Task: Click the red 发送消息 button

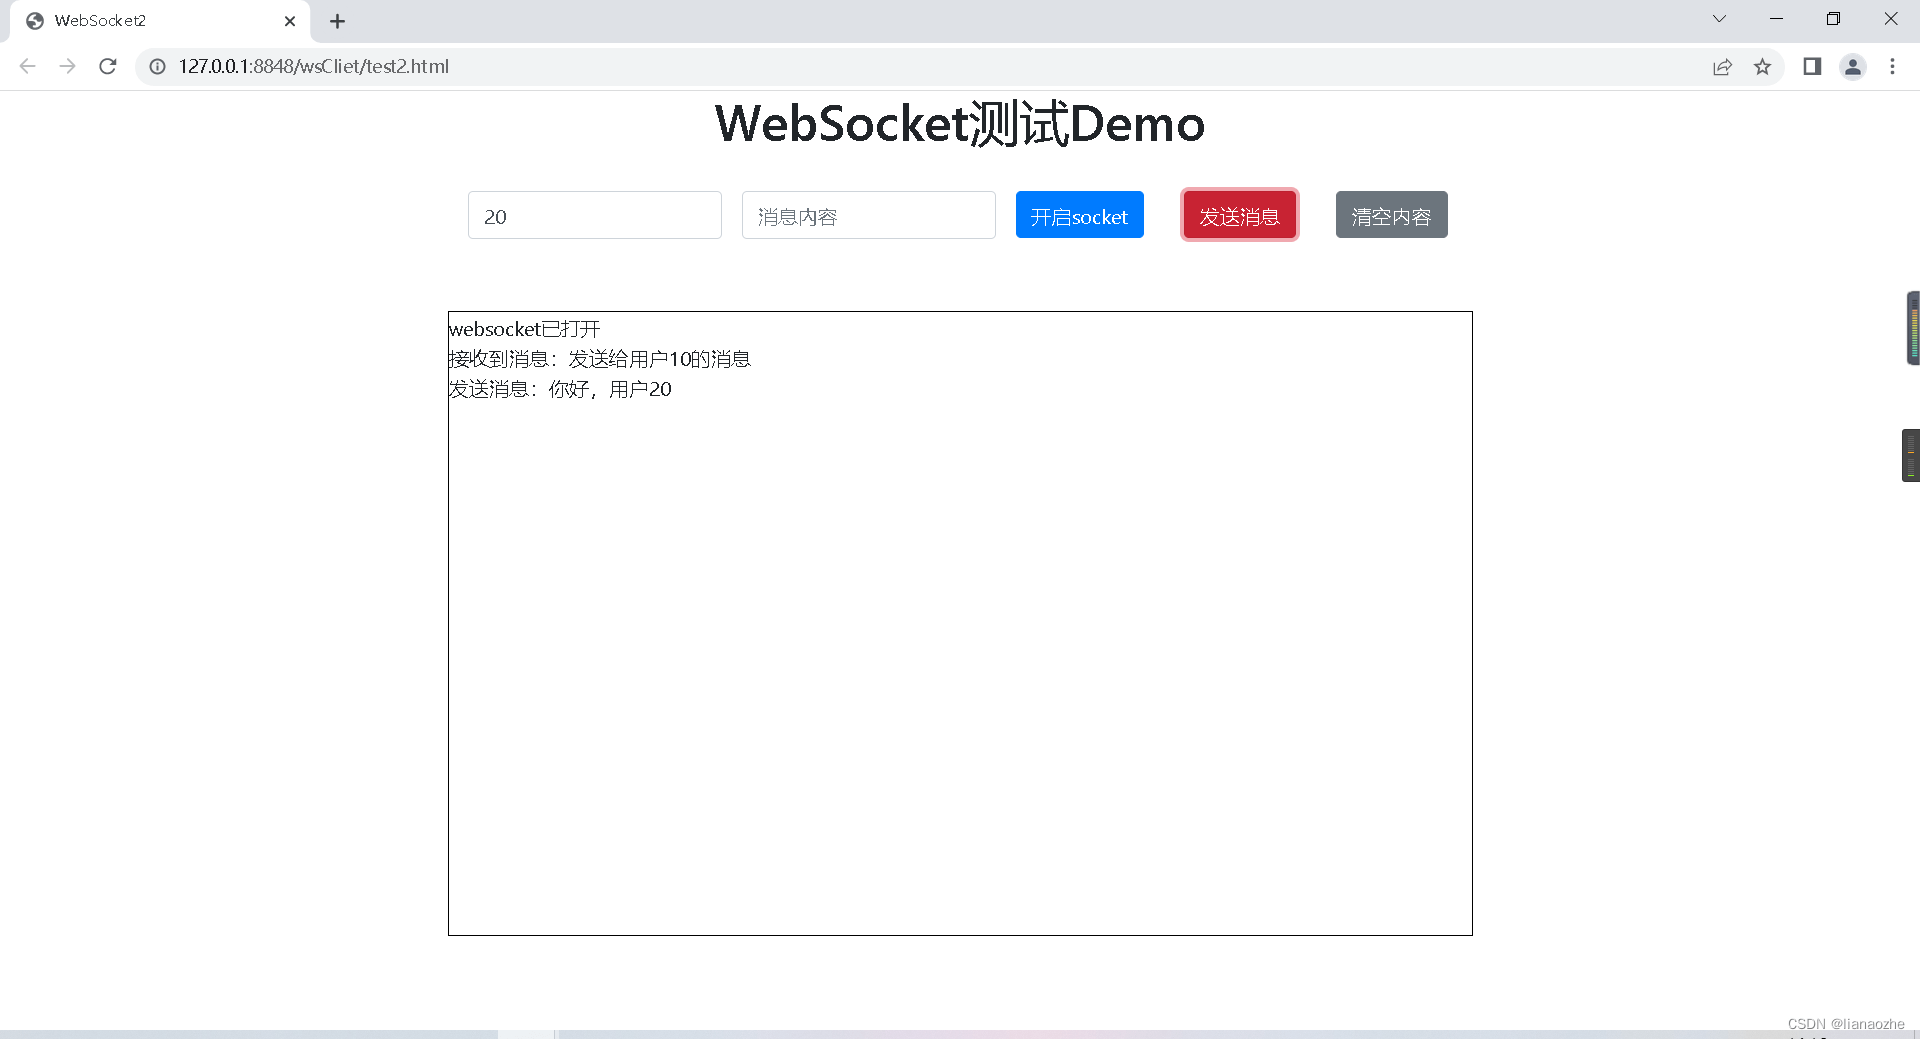Action: tap(1239, 214)
